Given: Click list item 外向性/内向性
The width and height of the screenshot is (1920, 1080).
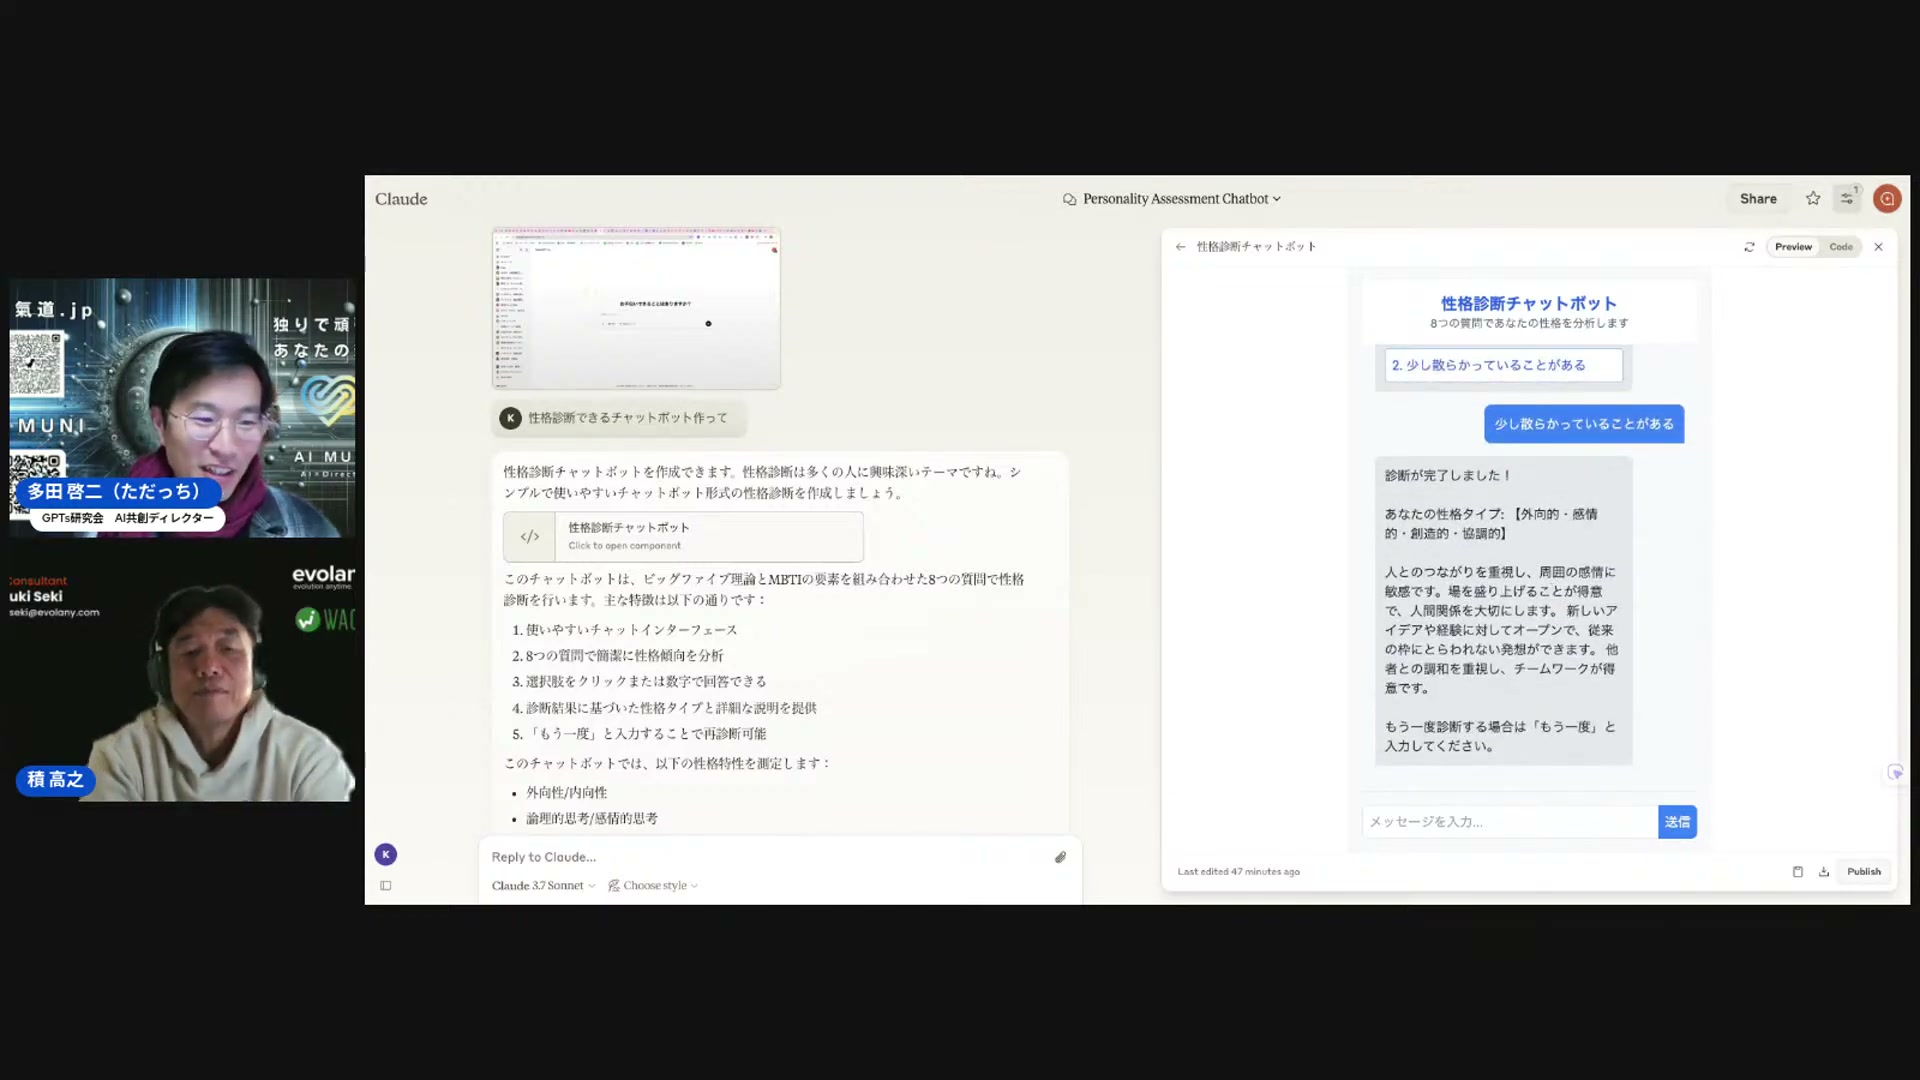Looking at the screenshot, I should tap(567, 793).
